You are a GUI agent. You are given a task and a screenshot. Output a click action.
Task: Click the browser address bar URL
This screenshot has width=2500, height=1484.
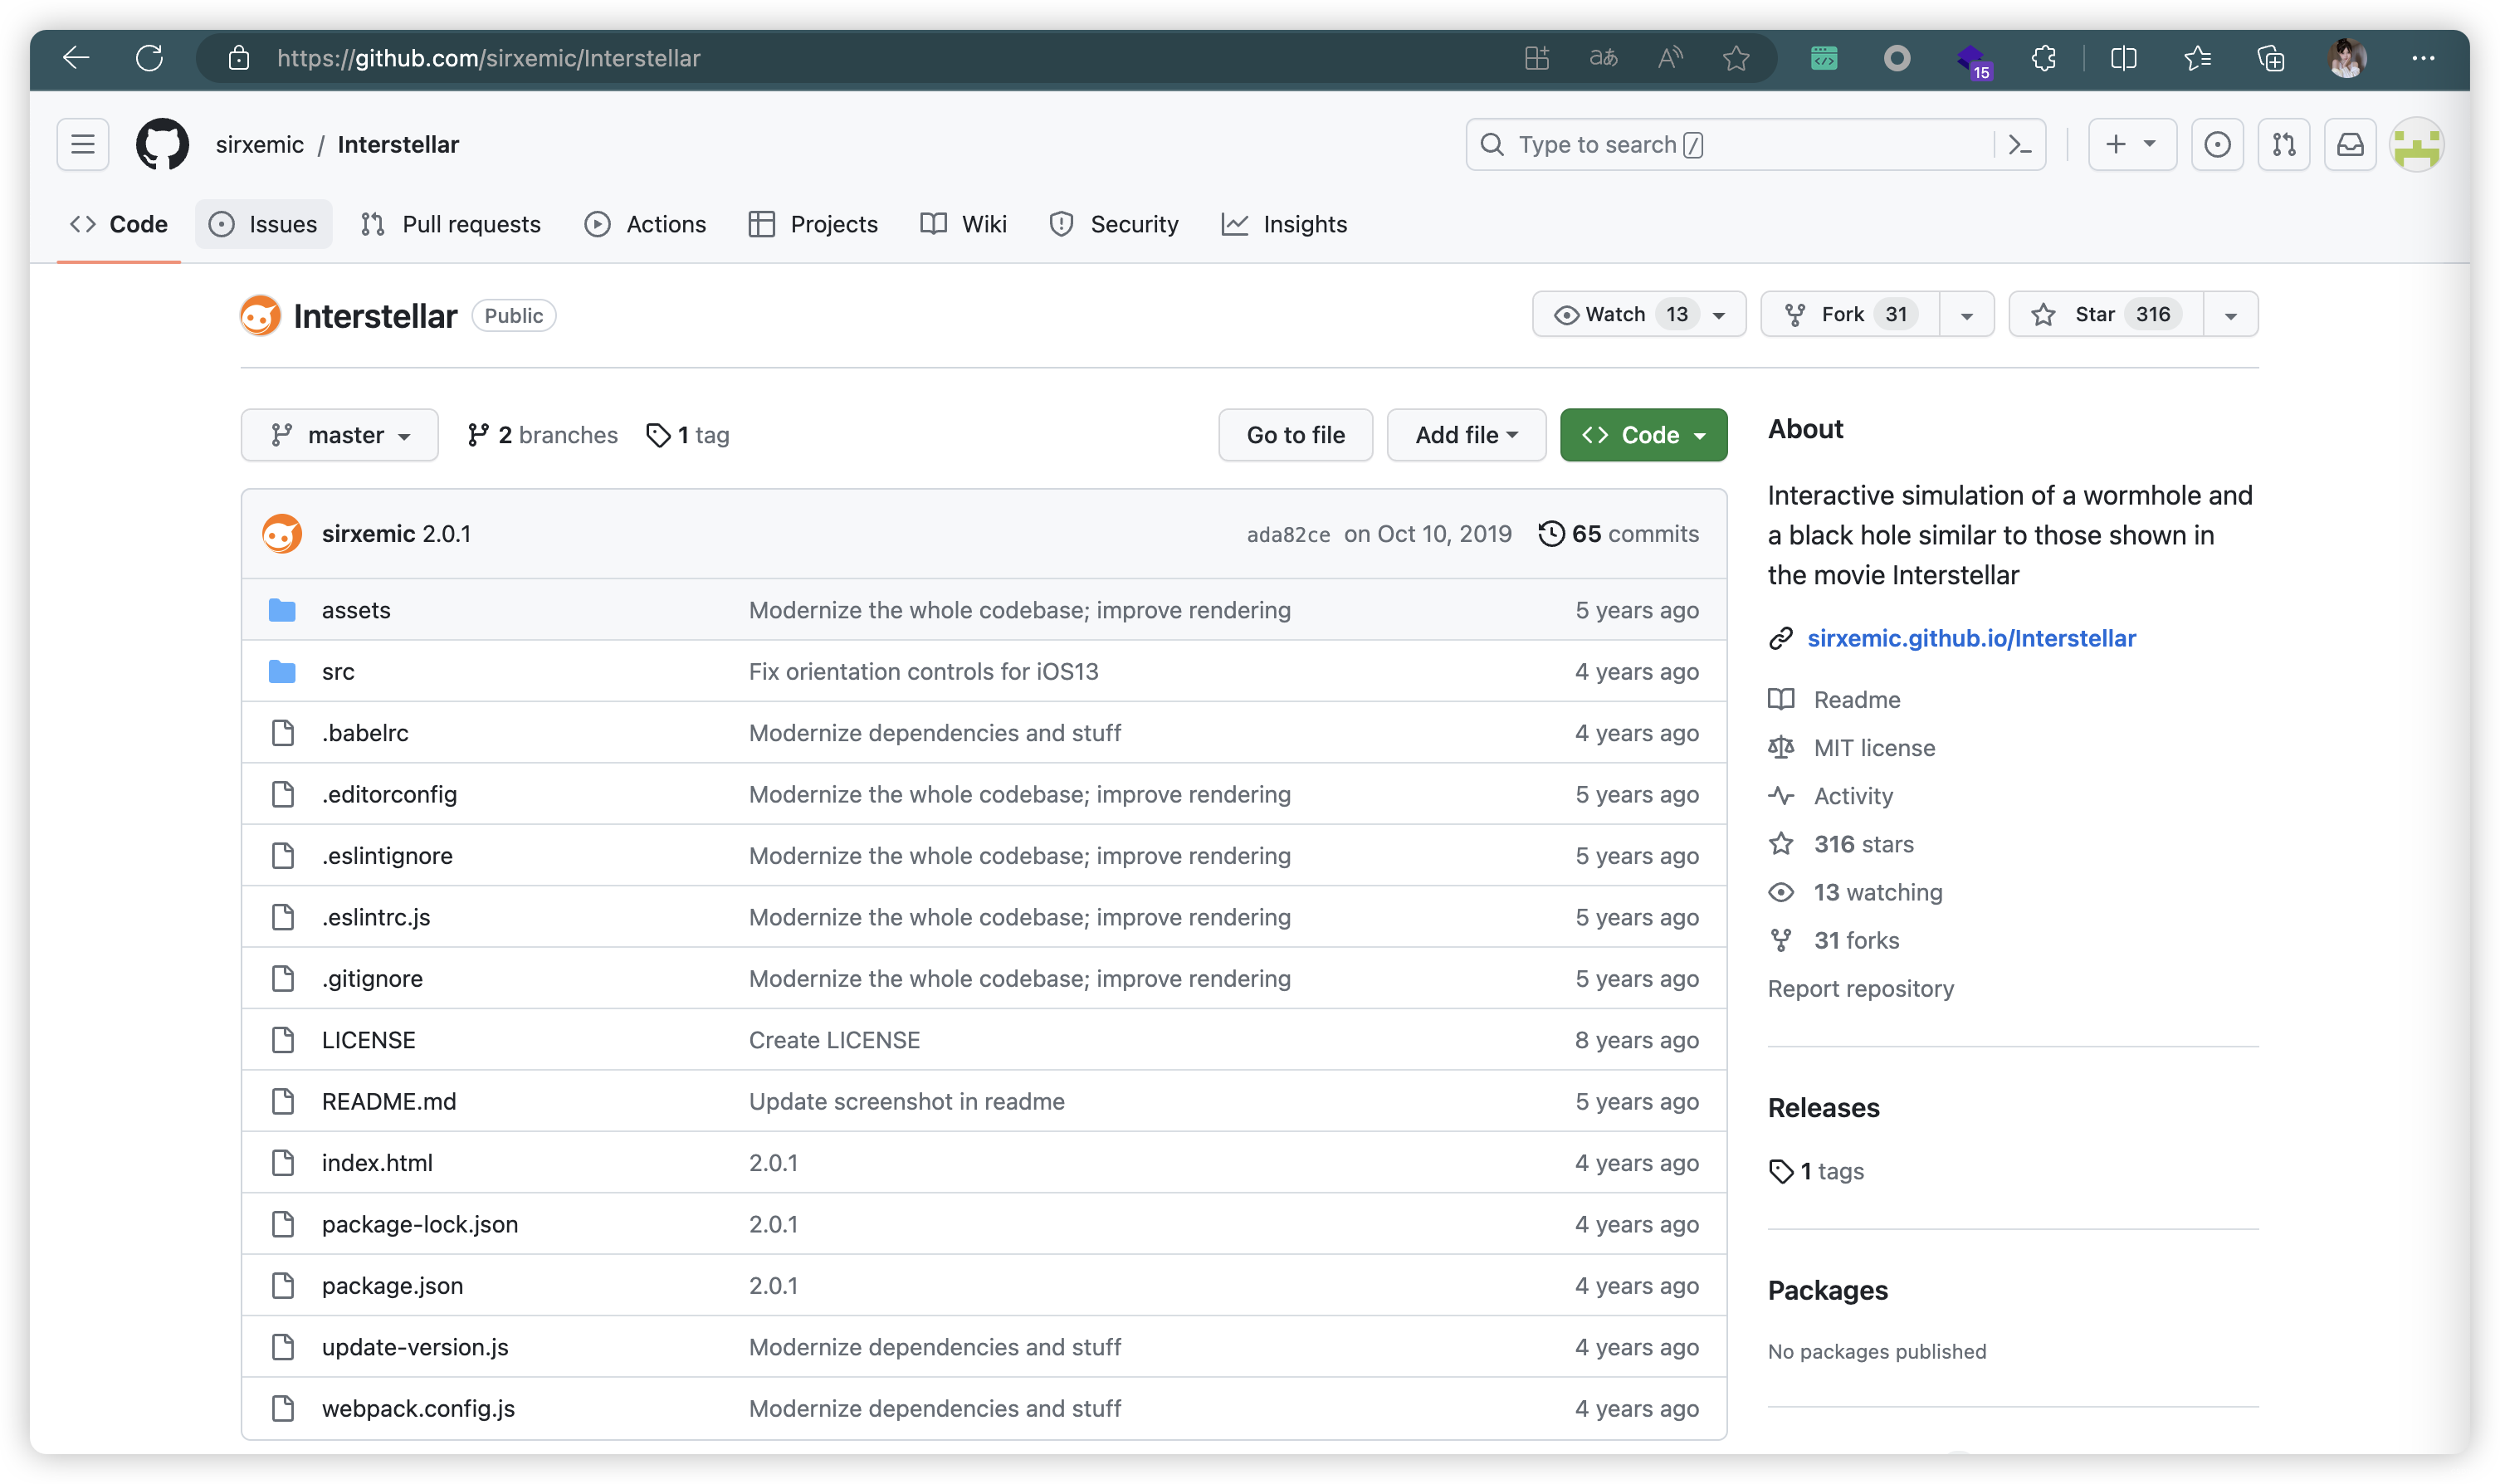point(489,58)
